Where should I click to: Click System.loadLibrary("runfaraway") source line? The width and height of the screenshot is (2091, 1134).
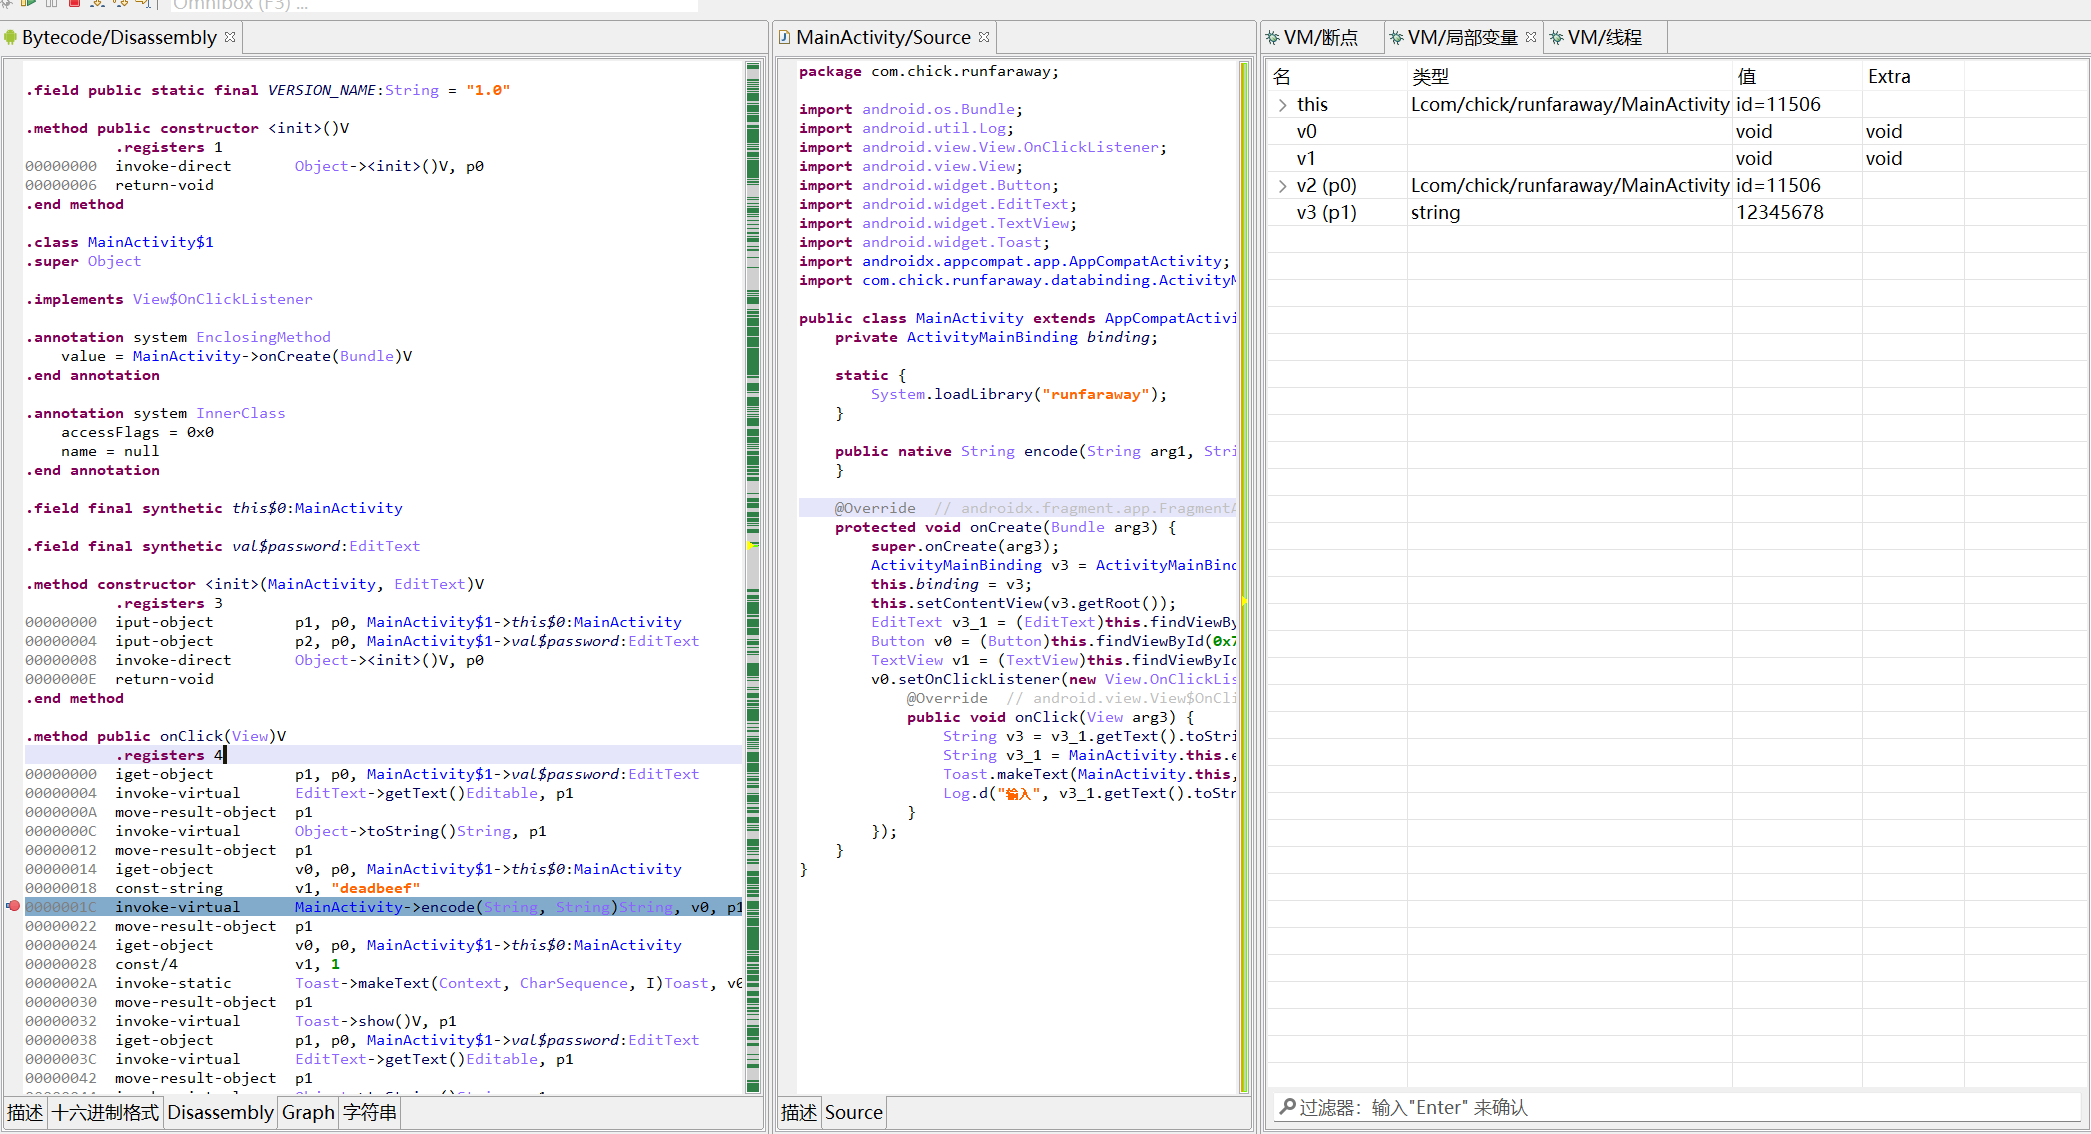(1018, 394)
